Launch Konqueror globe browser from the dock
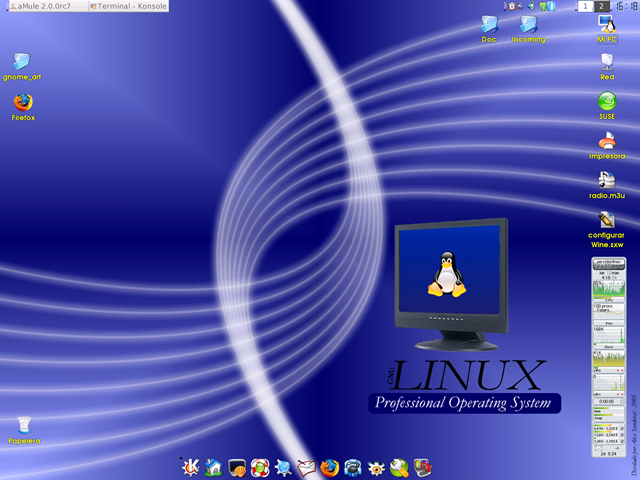The image size is (640, 480). point(283,468)
